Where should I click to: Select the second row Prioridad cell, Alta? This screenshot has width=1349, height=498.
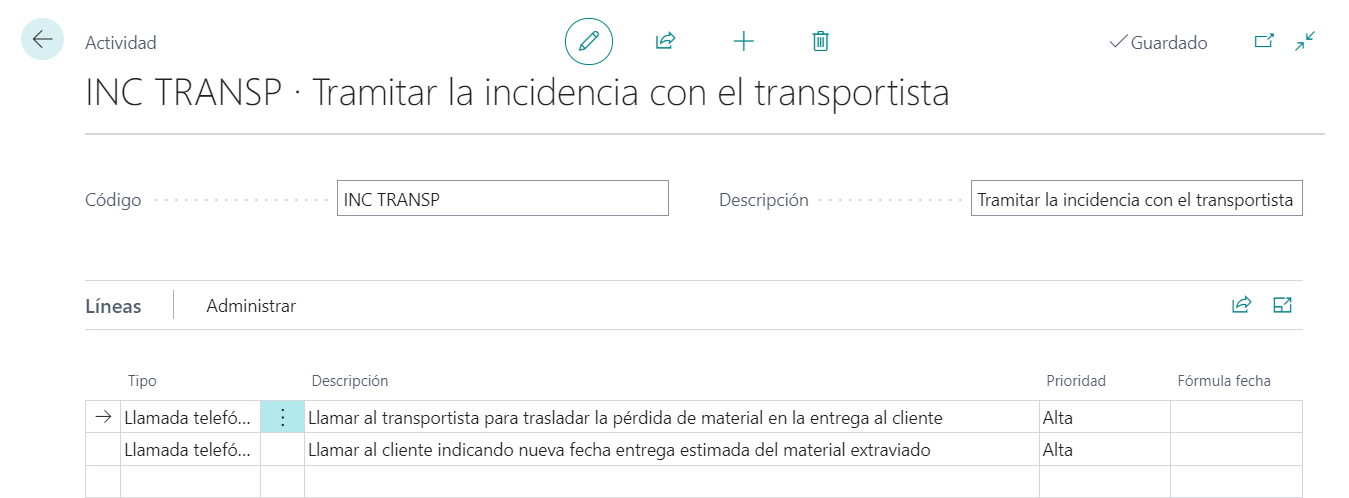(1103, 450)
